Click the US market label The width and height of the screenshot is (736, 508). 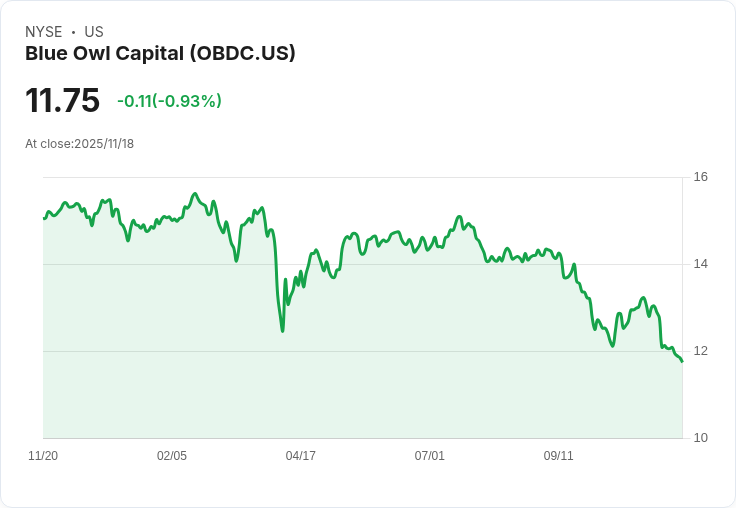(94, 32)
